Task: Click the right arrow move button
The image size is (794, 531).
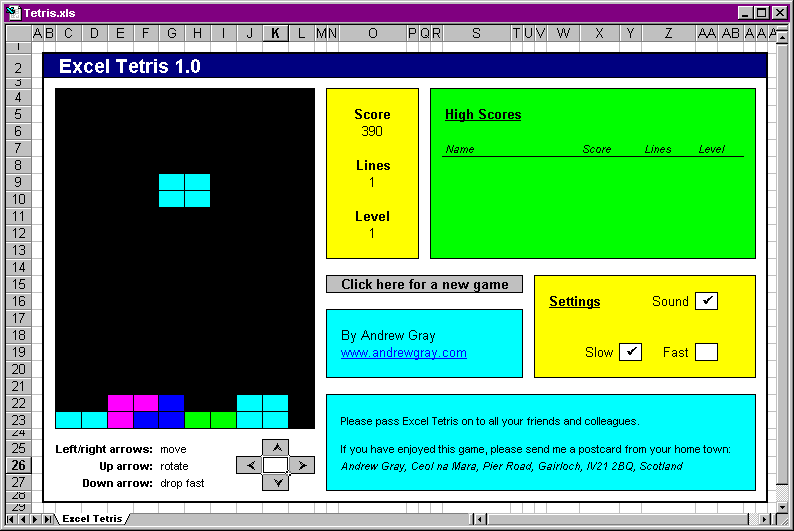Action: click(x=302, y=465)
